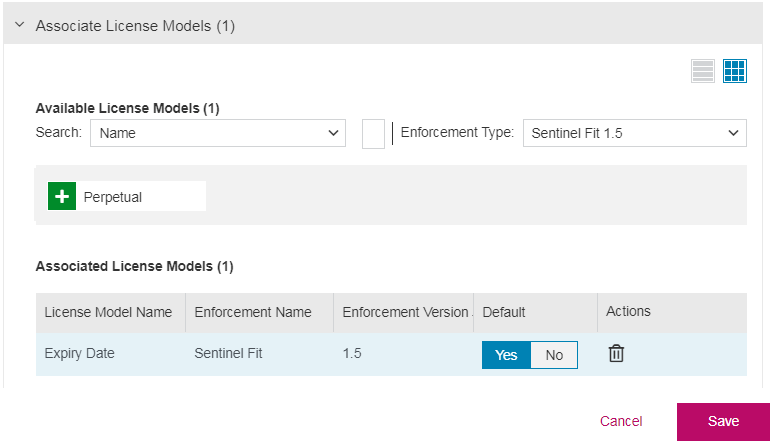Click the Sentinel Fit cell in the row
Viewport: 771px width, 442px height.
point(228,354)
